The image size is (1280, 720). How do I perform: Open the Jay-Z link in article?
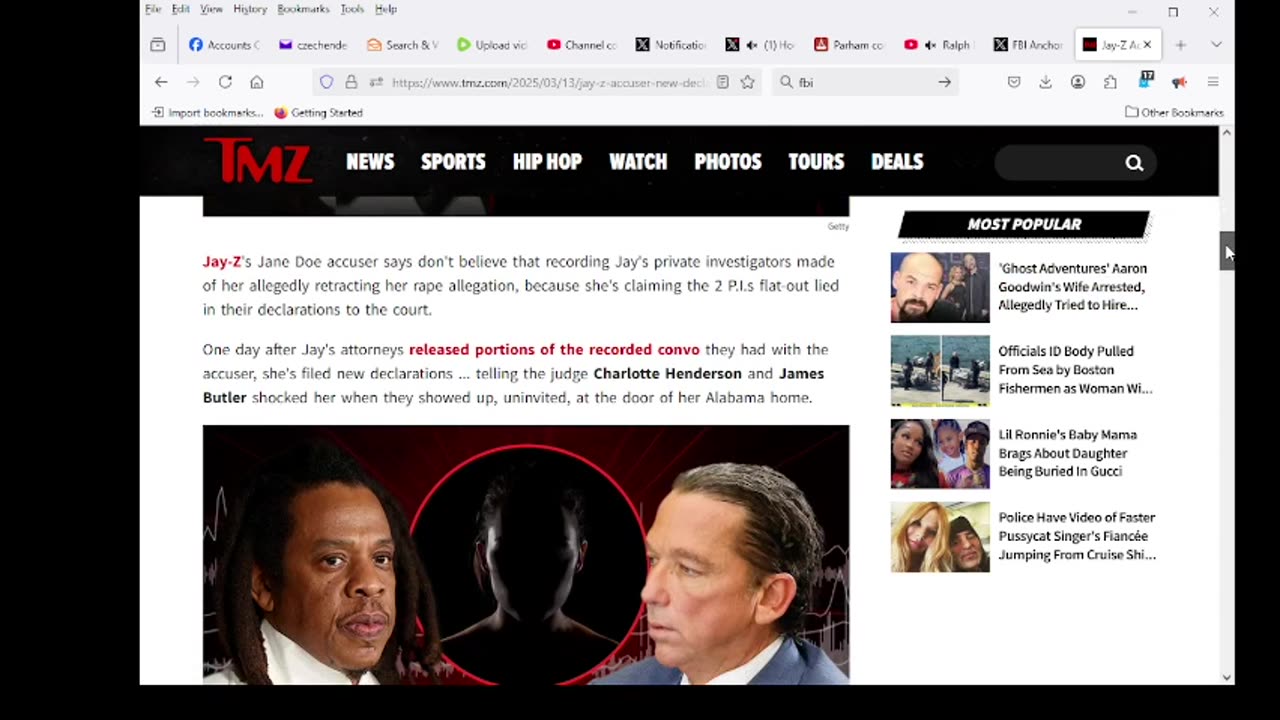click(222, 262)
